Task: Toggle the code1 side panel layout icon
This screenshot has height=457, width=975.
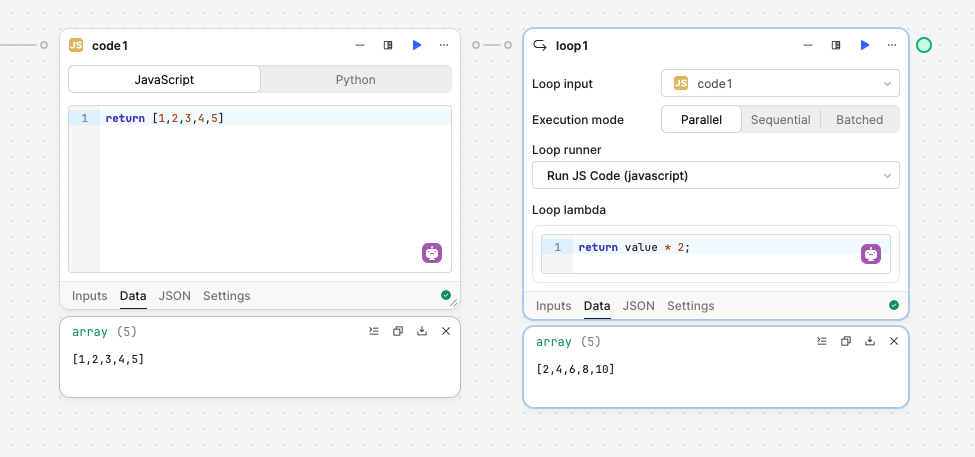Action: point(388,45)
